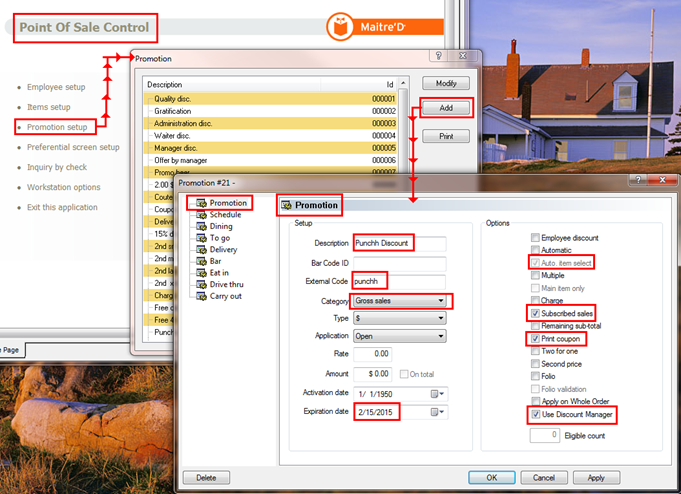This screenshot has width=681, height=494.
Task: Click the Add button in Promotion list
Action: click(x=446, y=108)
